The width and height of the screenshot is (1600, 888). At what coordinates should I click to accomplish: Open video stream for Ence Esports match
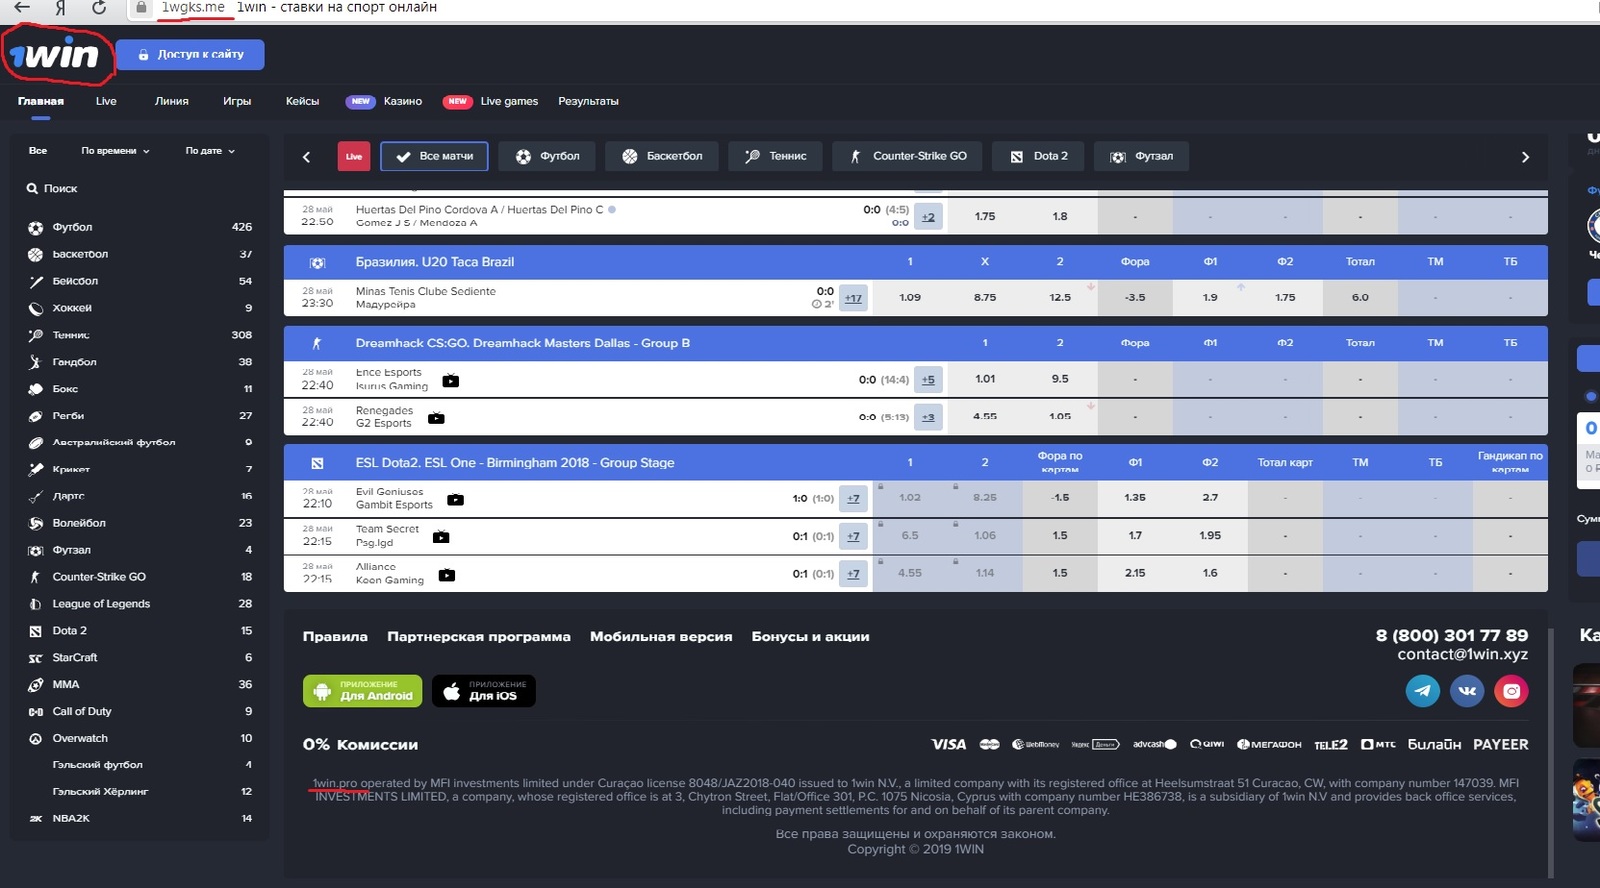pyautogui.click(x=451, y=381)
